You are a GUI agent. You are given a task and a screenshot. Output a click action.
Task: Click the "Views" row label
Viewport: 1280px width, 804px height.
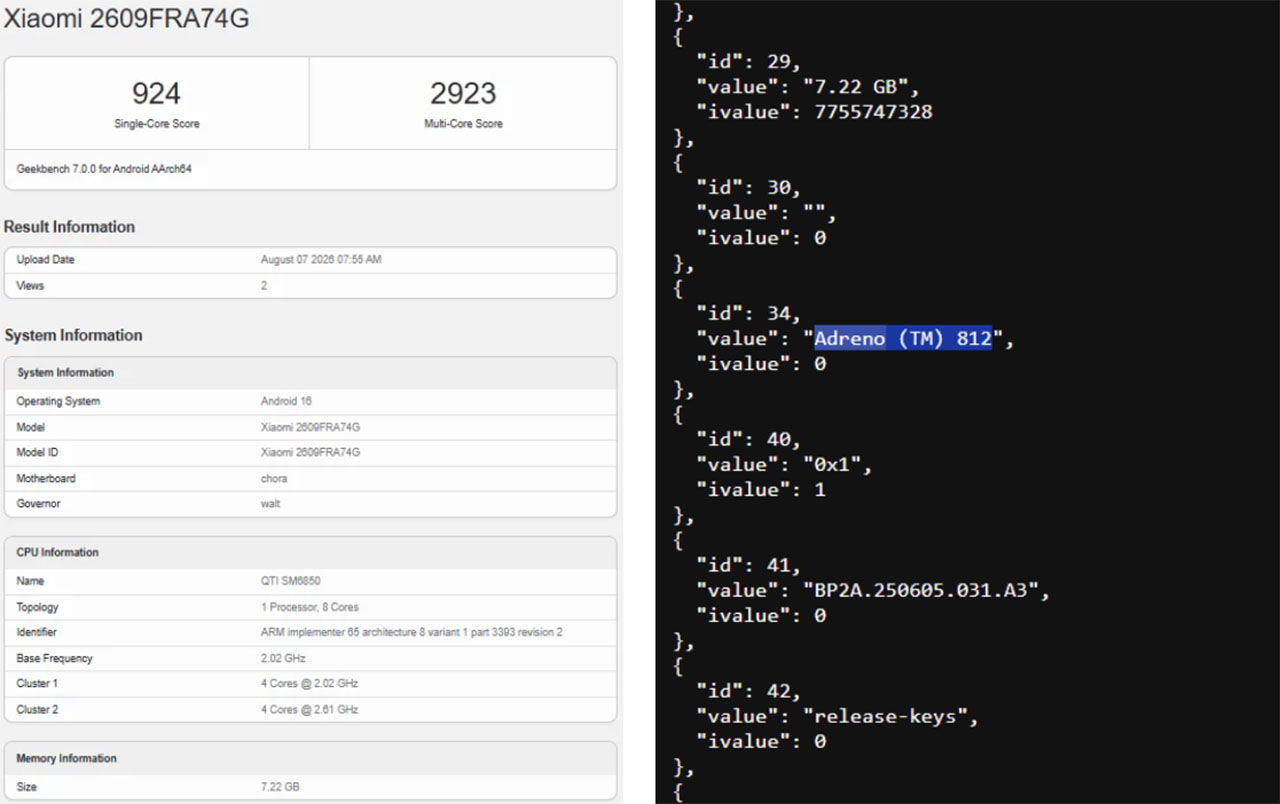point(30,286)
